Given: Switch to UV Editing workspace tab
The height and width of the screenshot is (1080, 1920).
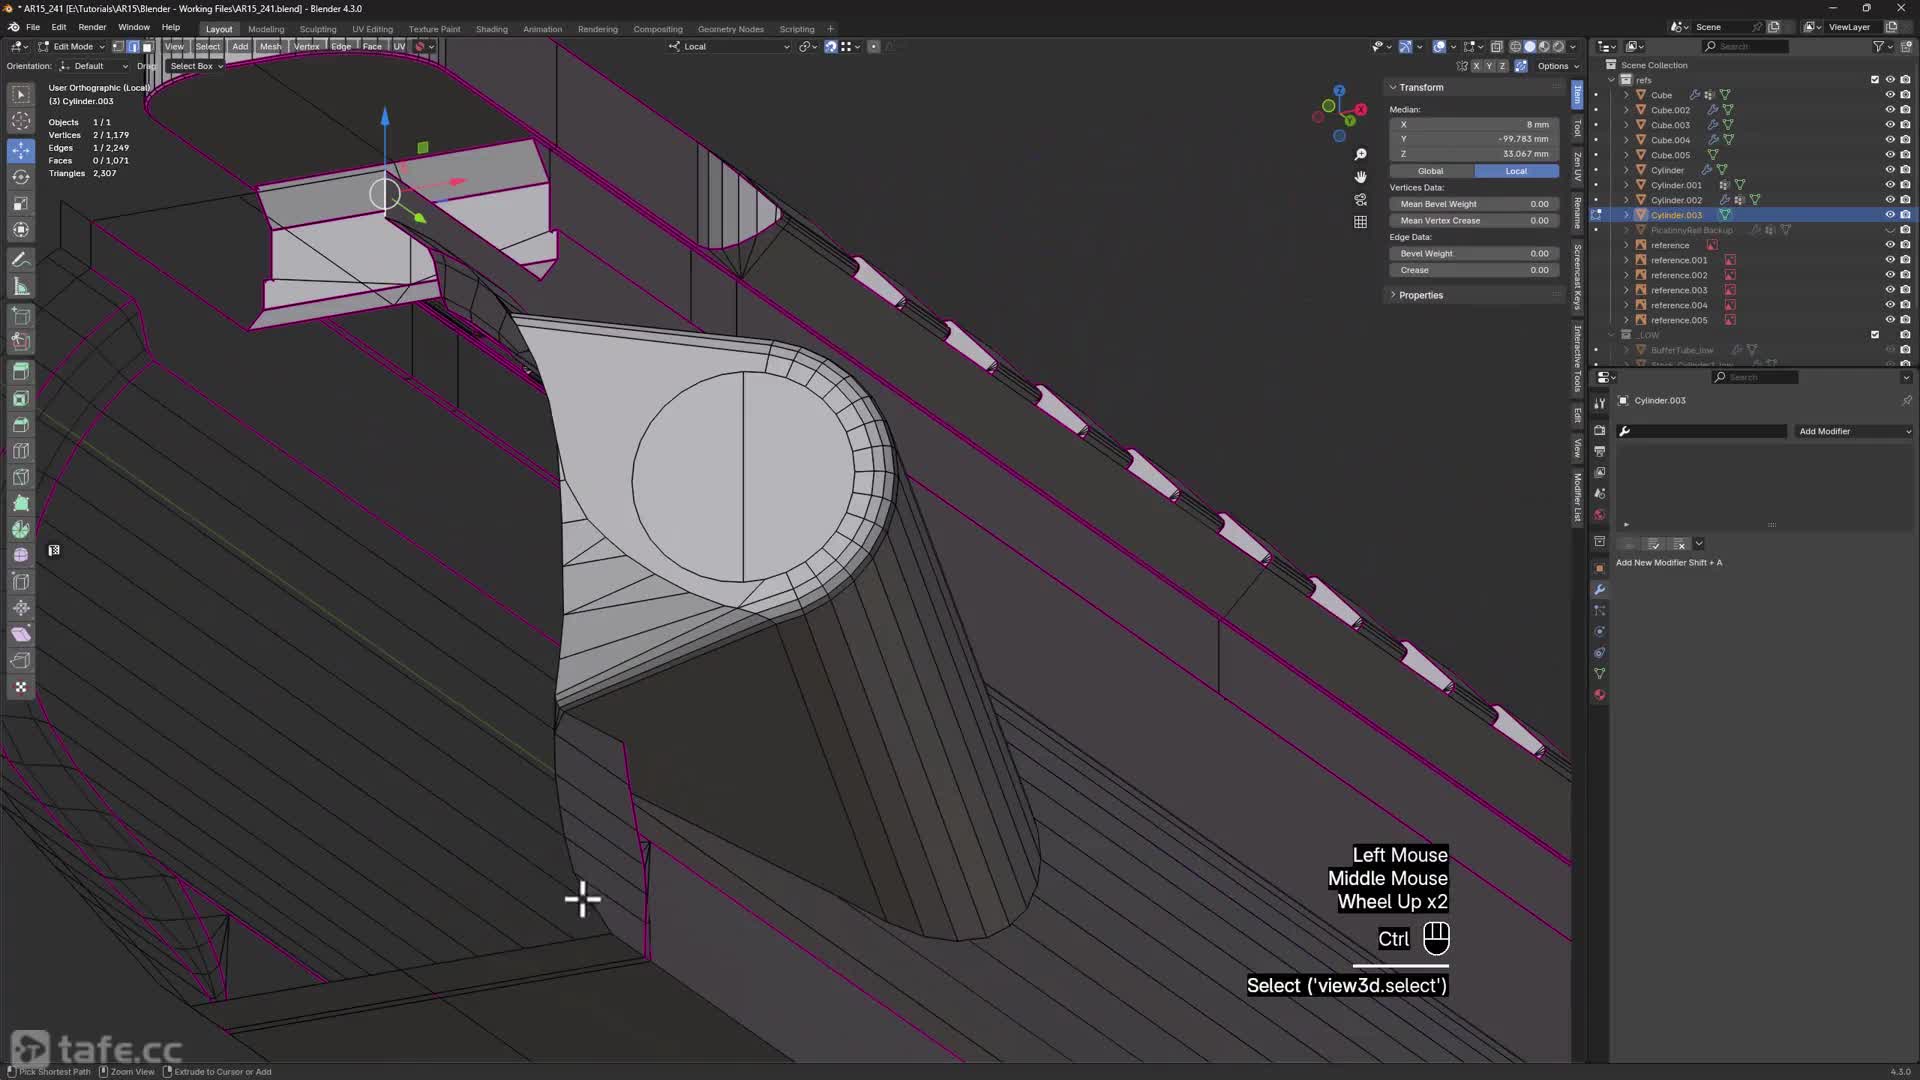Looking at the screenshot, I should click(x=372, y=29).
